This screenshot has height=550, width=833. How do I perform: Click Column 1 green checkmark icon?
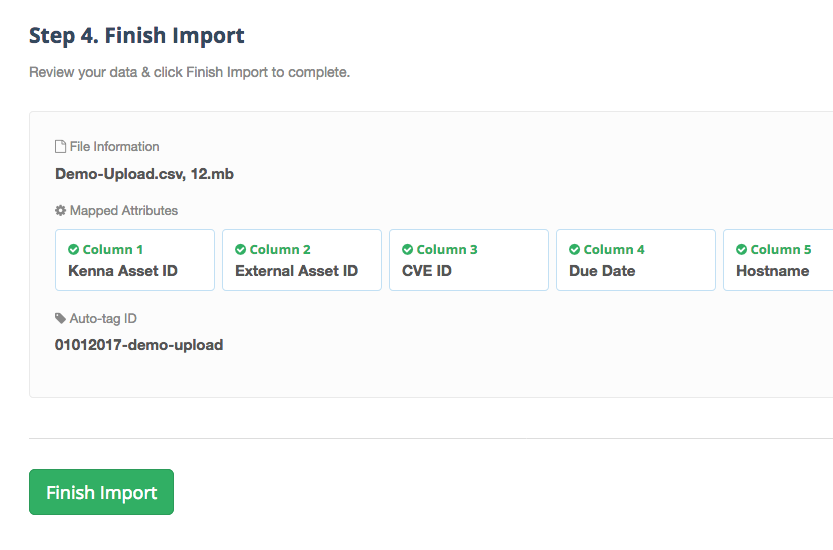pyautogui.click(x=73, y=249)
